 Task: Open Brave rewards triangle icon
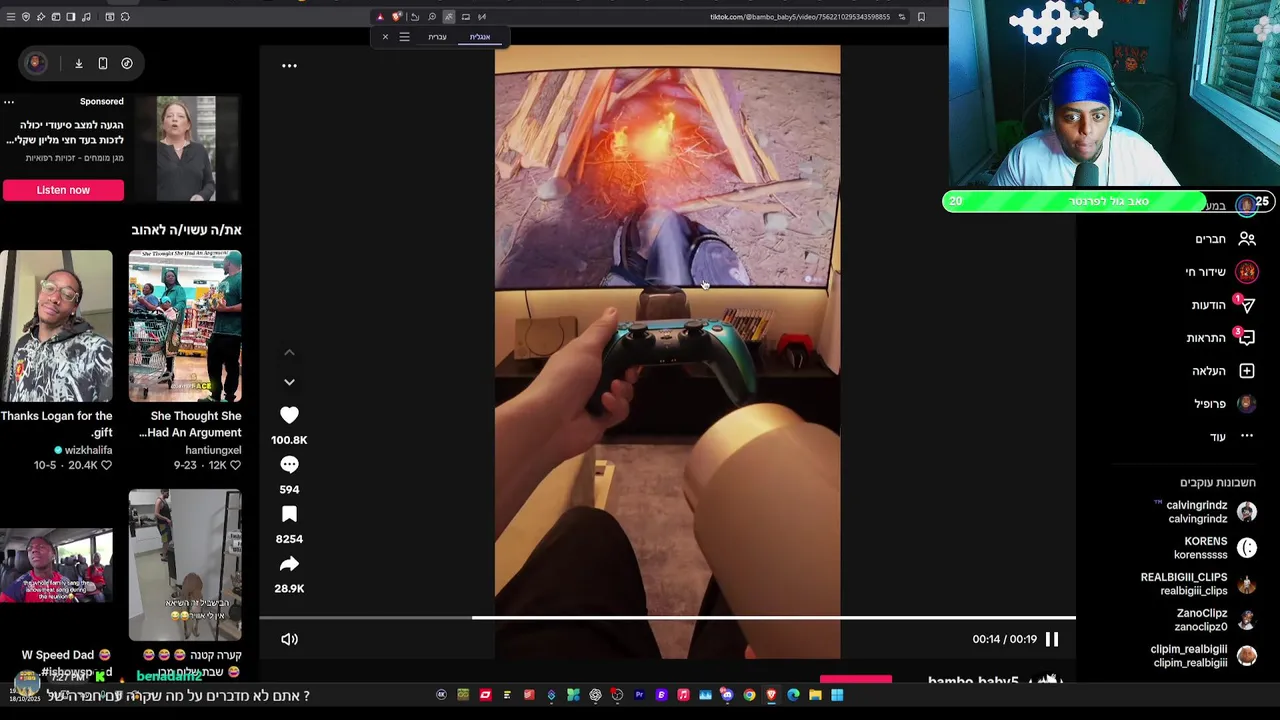point(380,17)
